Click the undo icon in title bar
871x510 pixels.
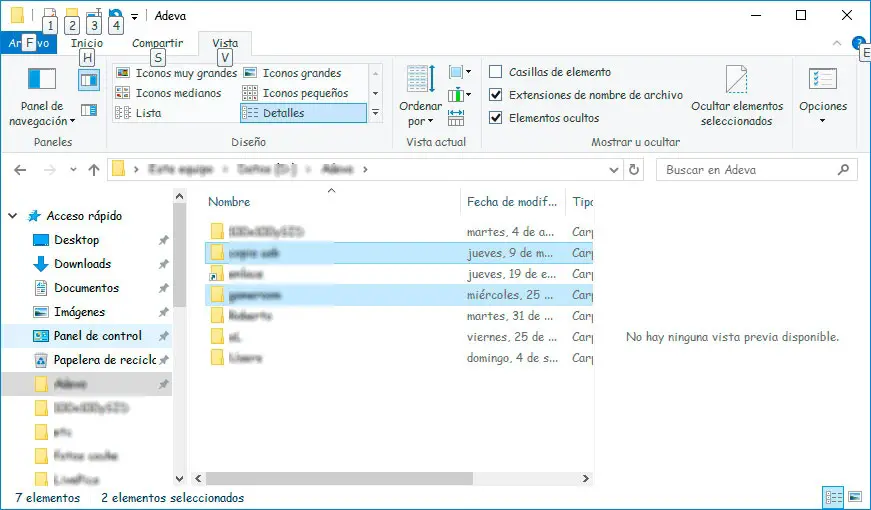[116, 14]
